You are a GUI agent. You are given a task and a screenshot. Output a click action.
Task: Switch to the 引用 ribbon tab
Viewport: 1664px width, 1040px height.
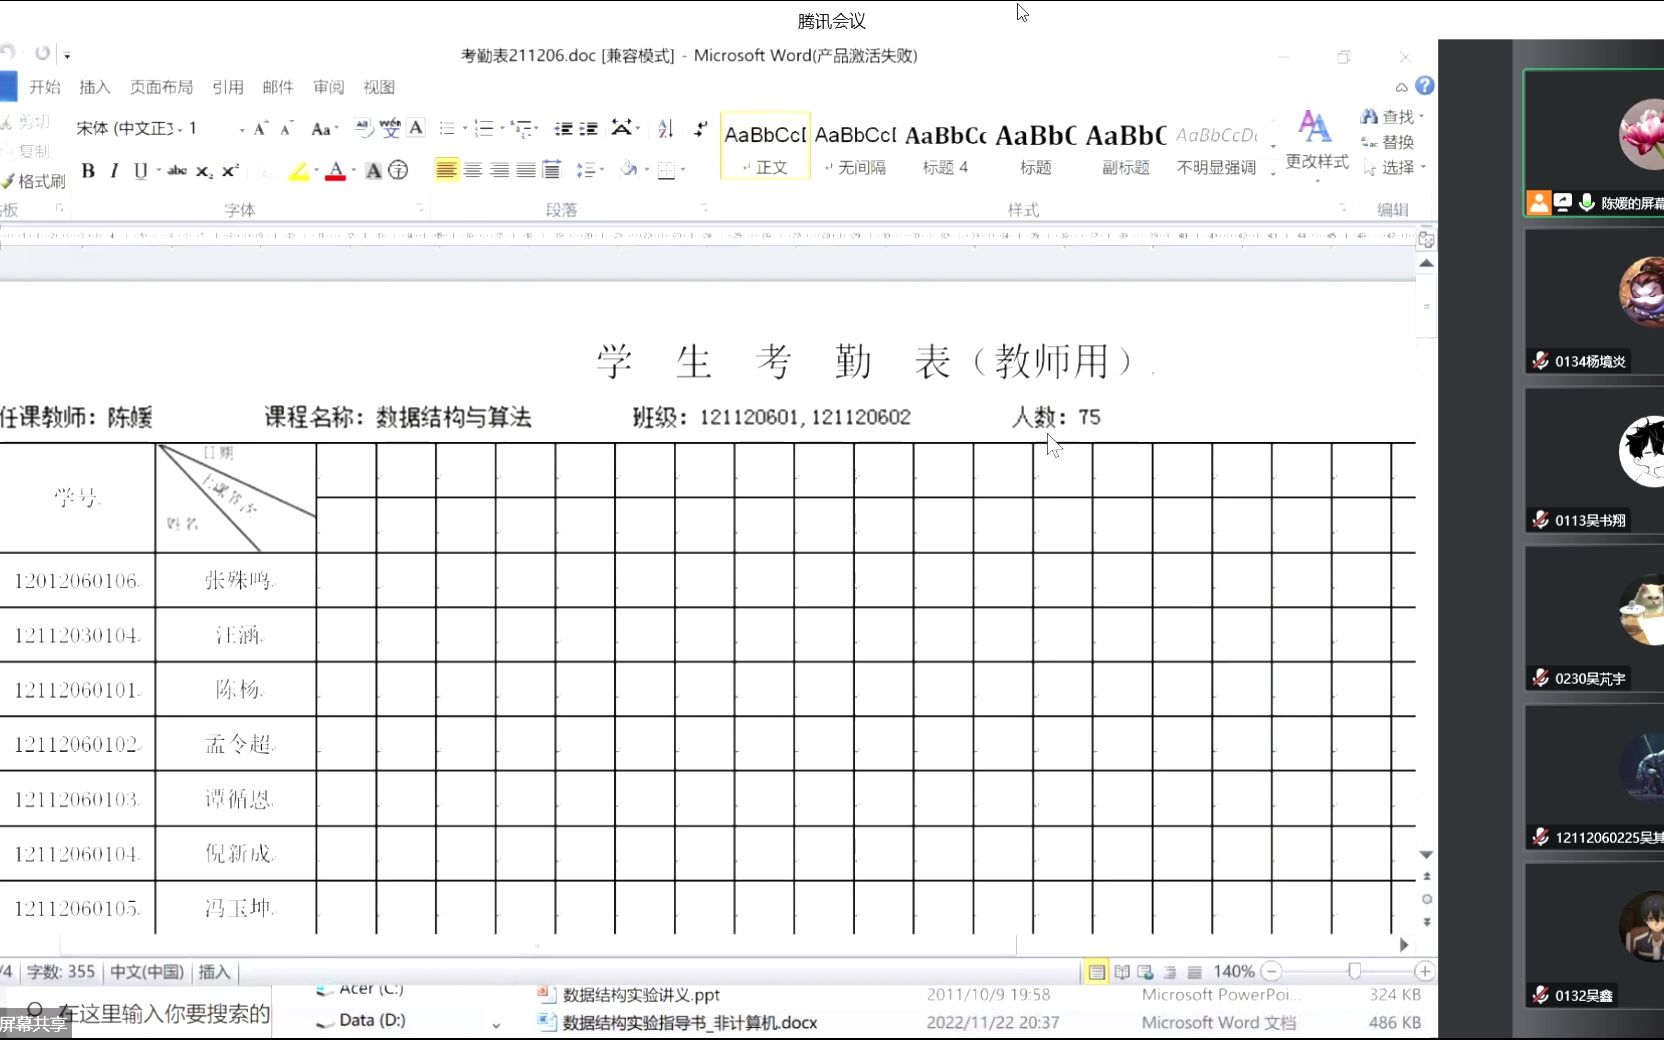(228, 87)
